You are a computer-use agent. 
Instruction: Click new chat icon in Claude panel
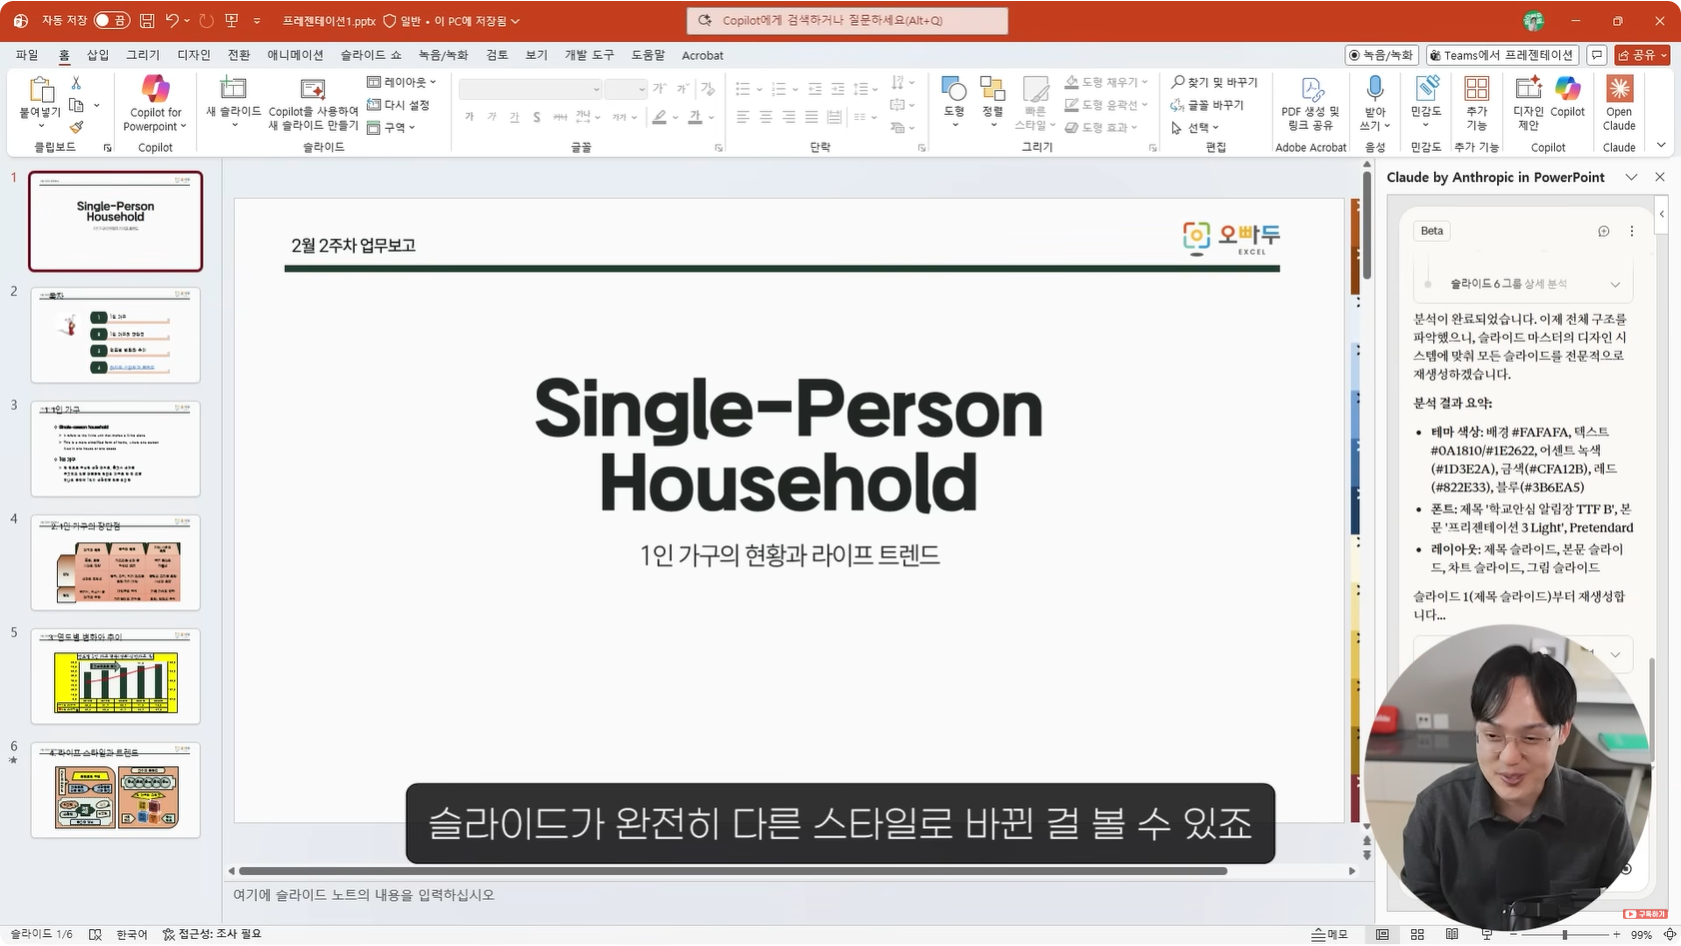1603,231
